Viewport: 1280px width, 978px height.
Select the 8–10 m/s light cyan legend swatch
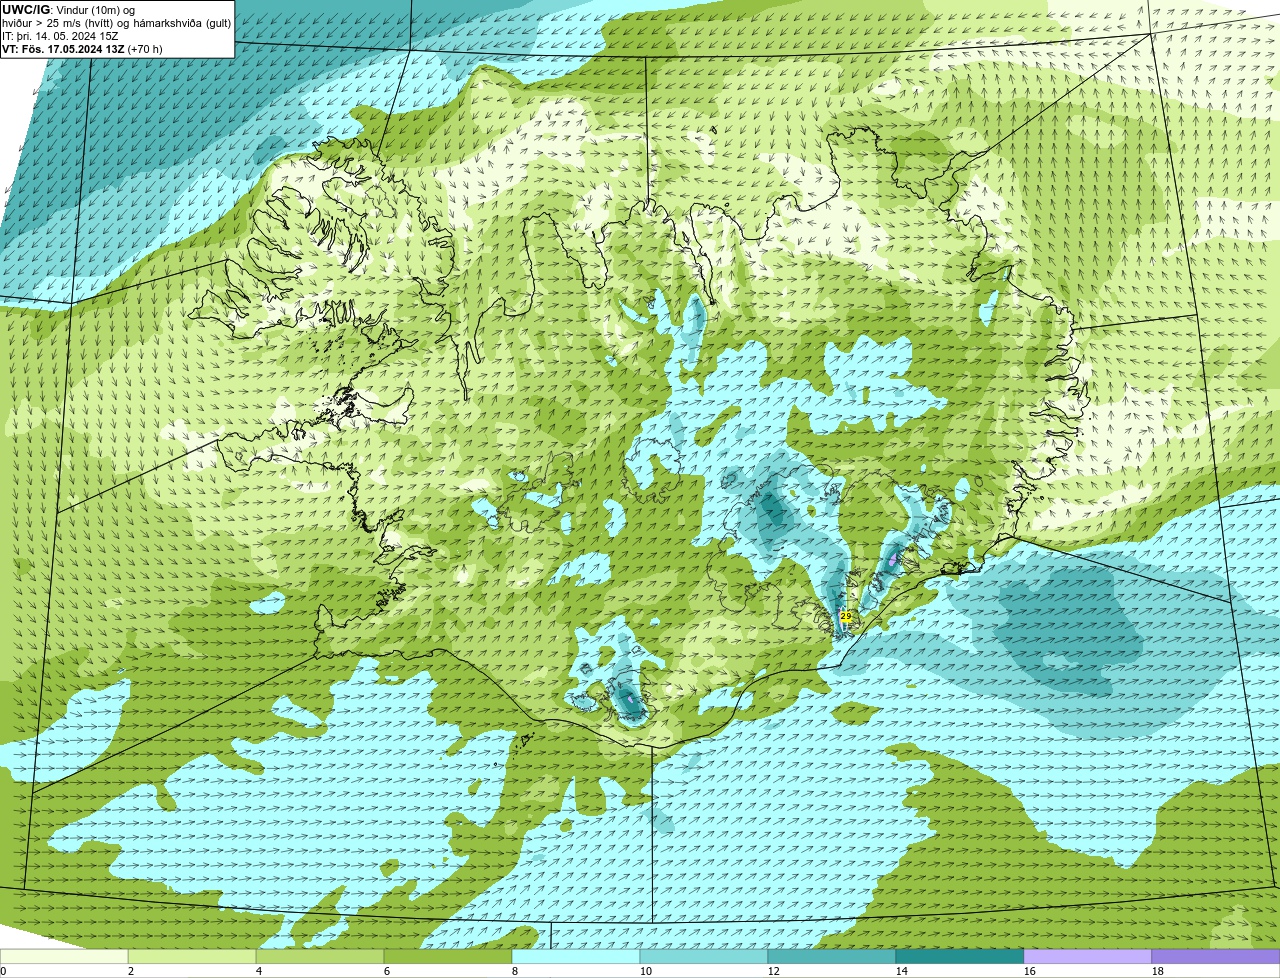click(576, 956)
